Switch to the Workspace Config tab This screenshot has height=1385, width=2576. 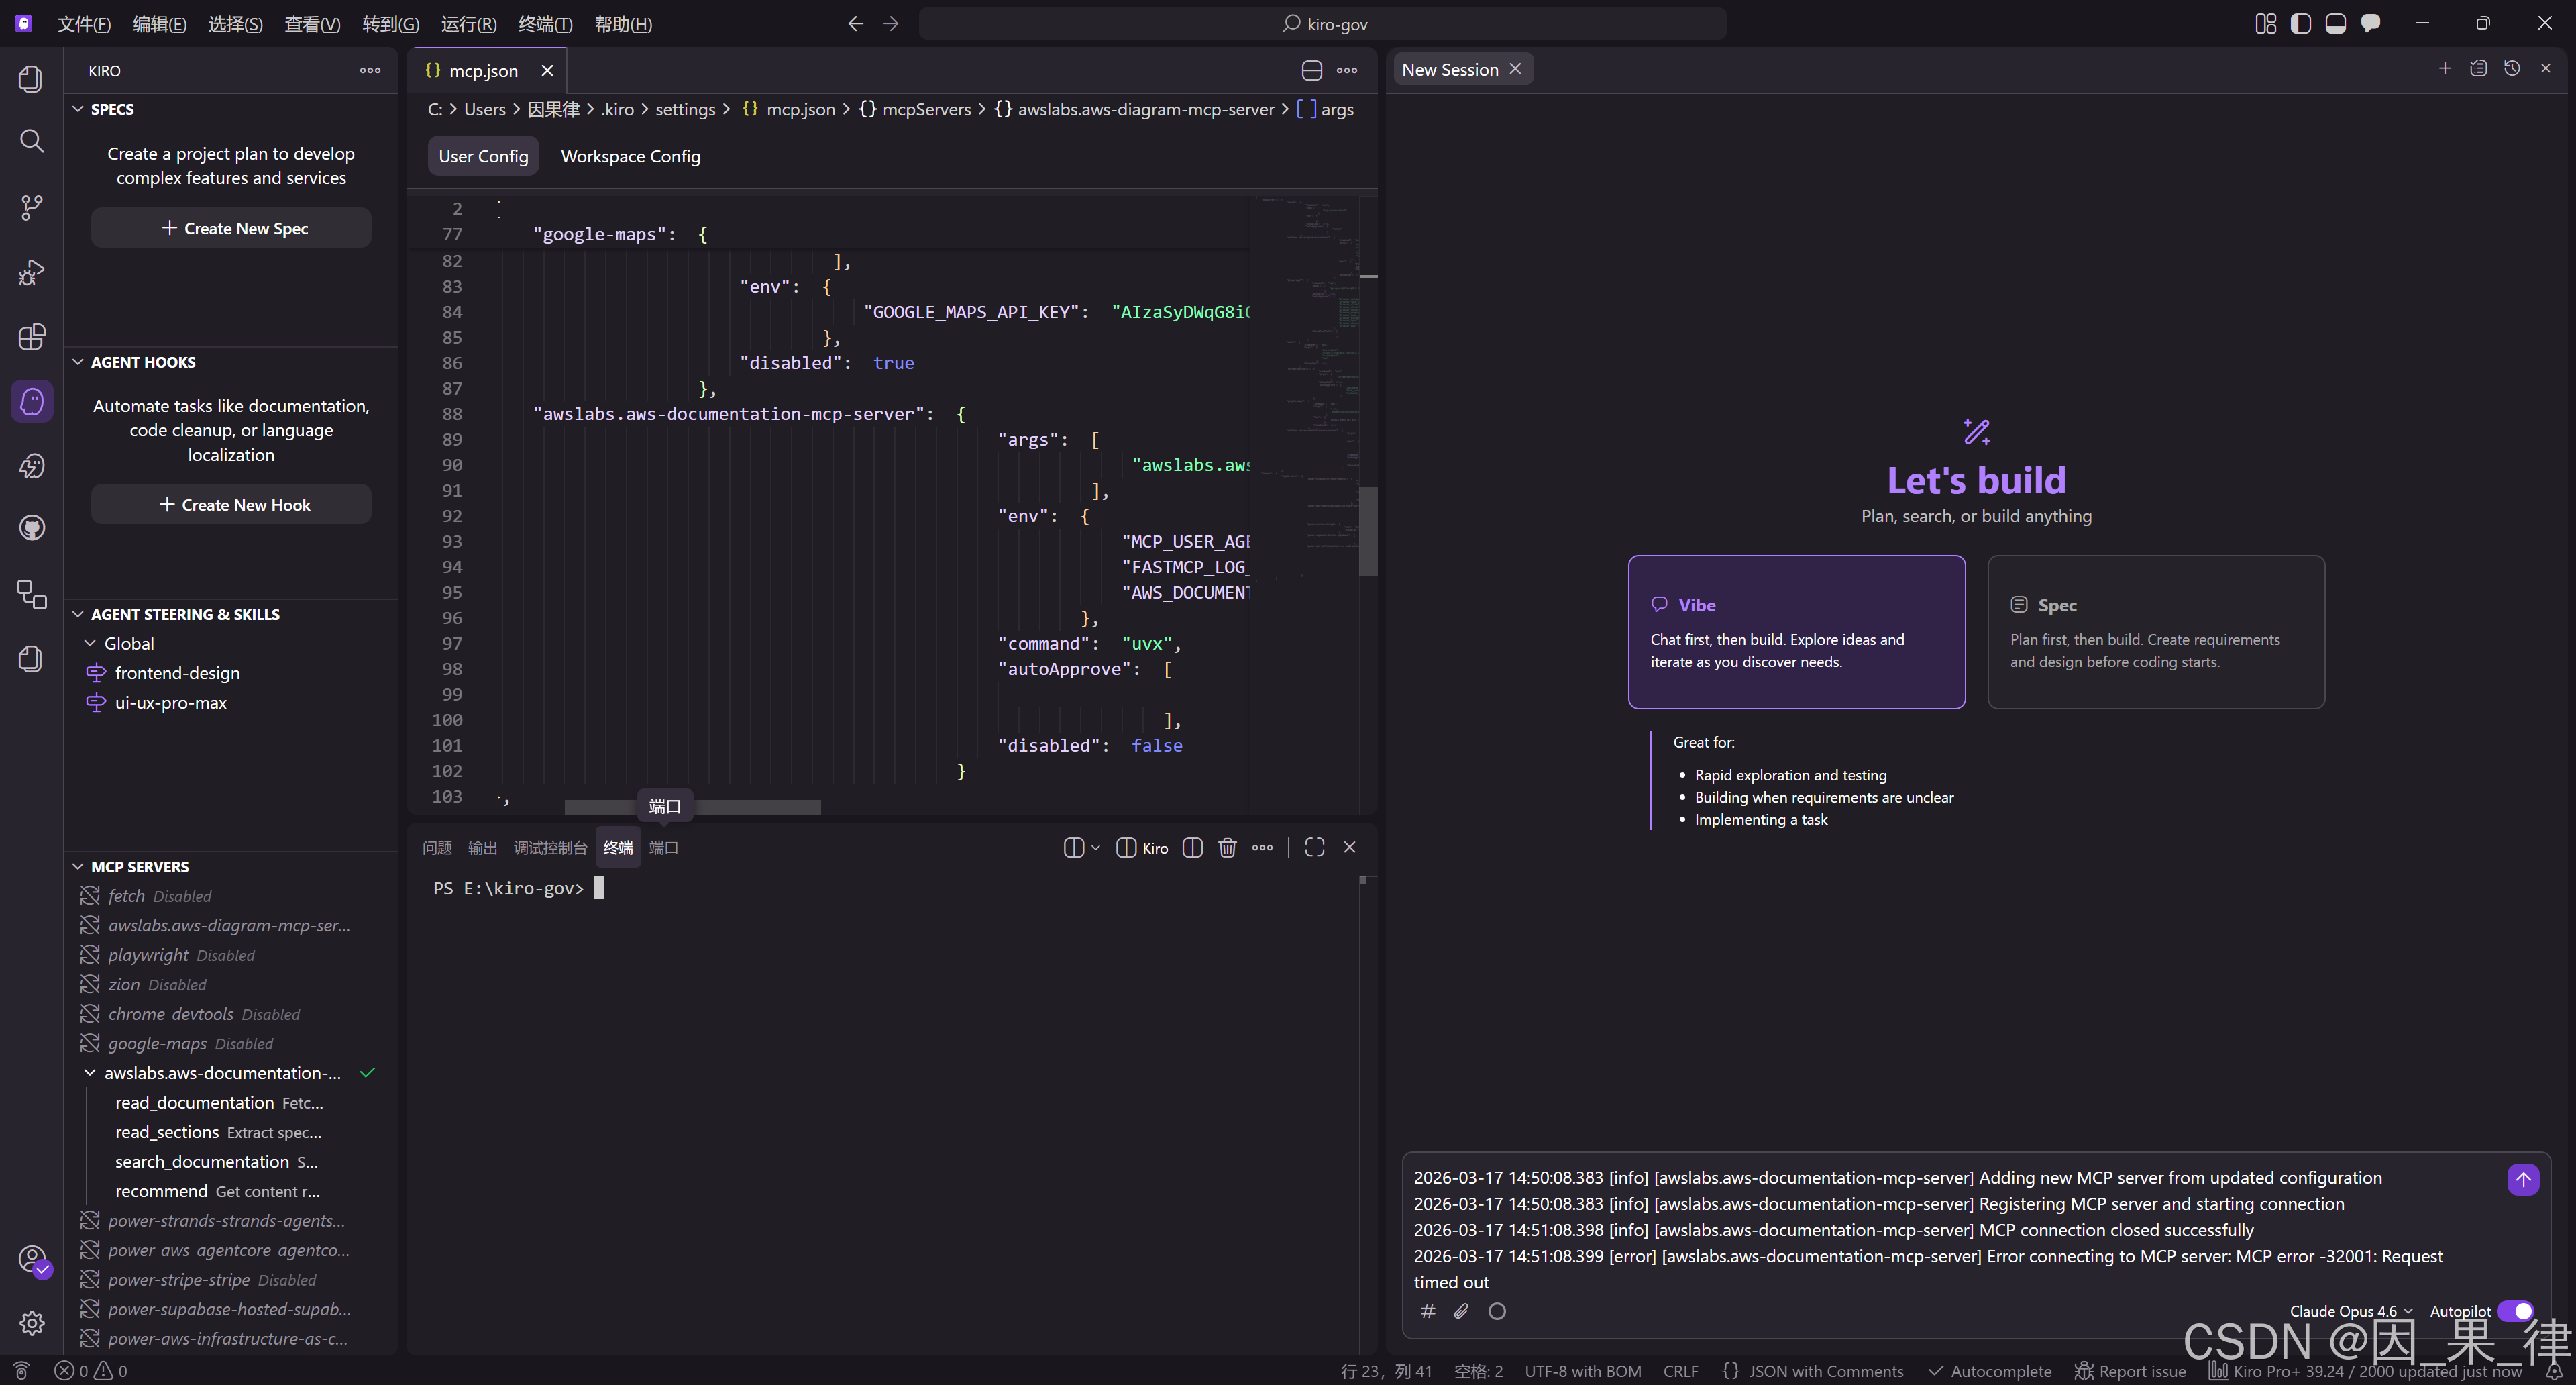(x=630, y=156)
